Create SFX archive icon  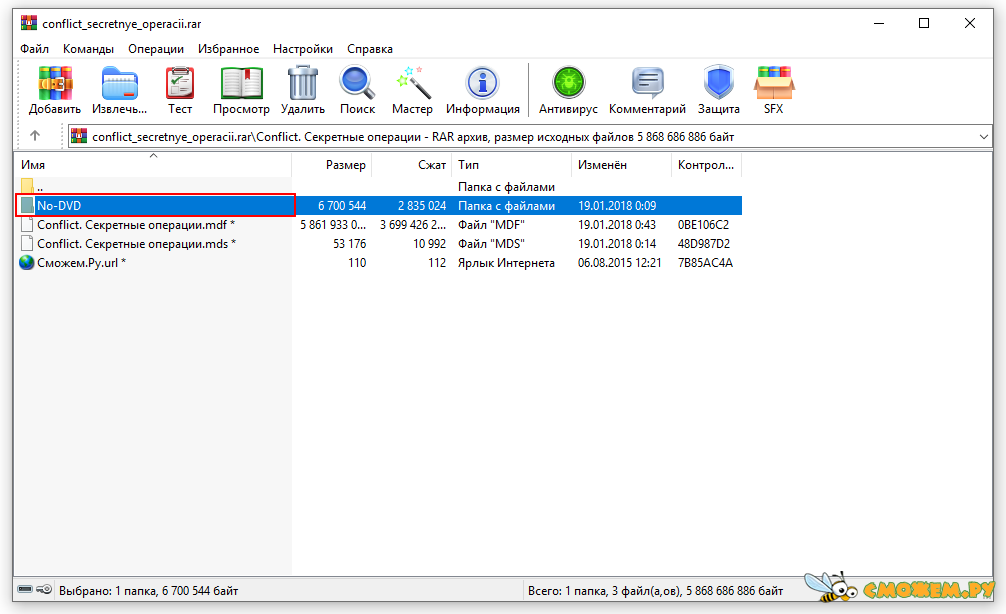(774, 83)
